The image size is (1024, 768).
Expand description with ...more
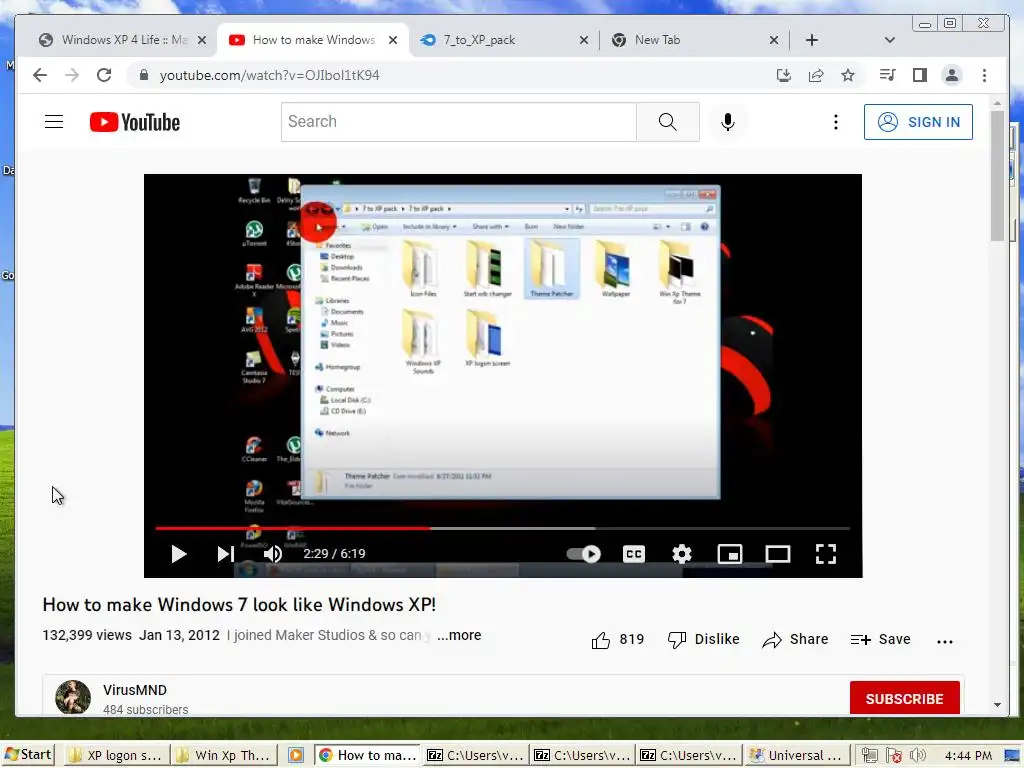pos(459,635)
